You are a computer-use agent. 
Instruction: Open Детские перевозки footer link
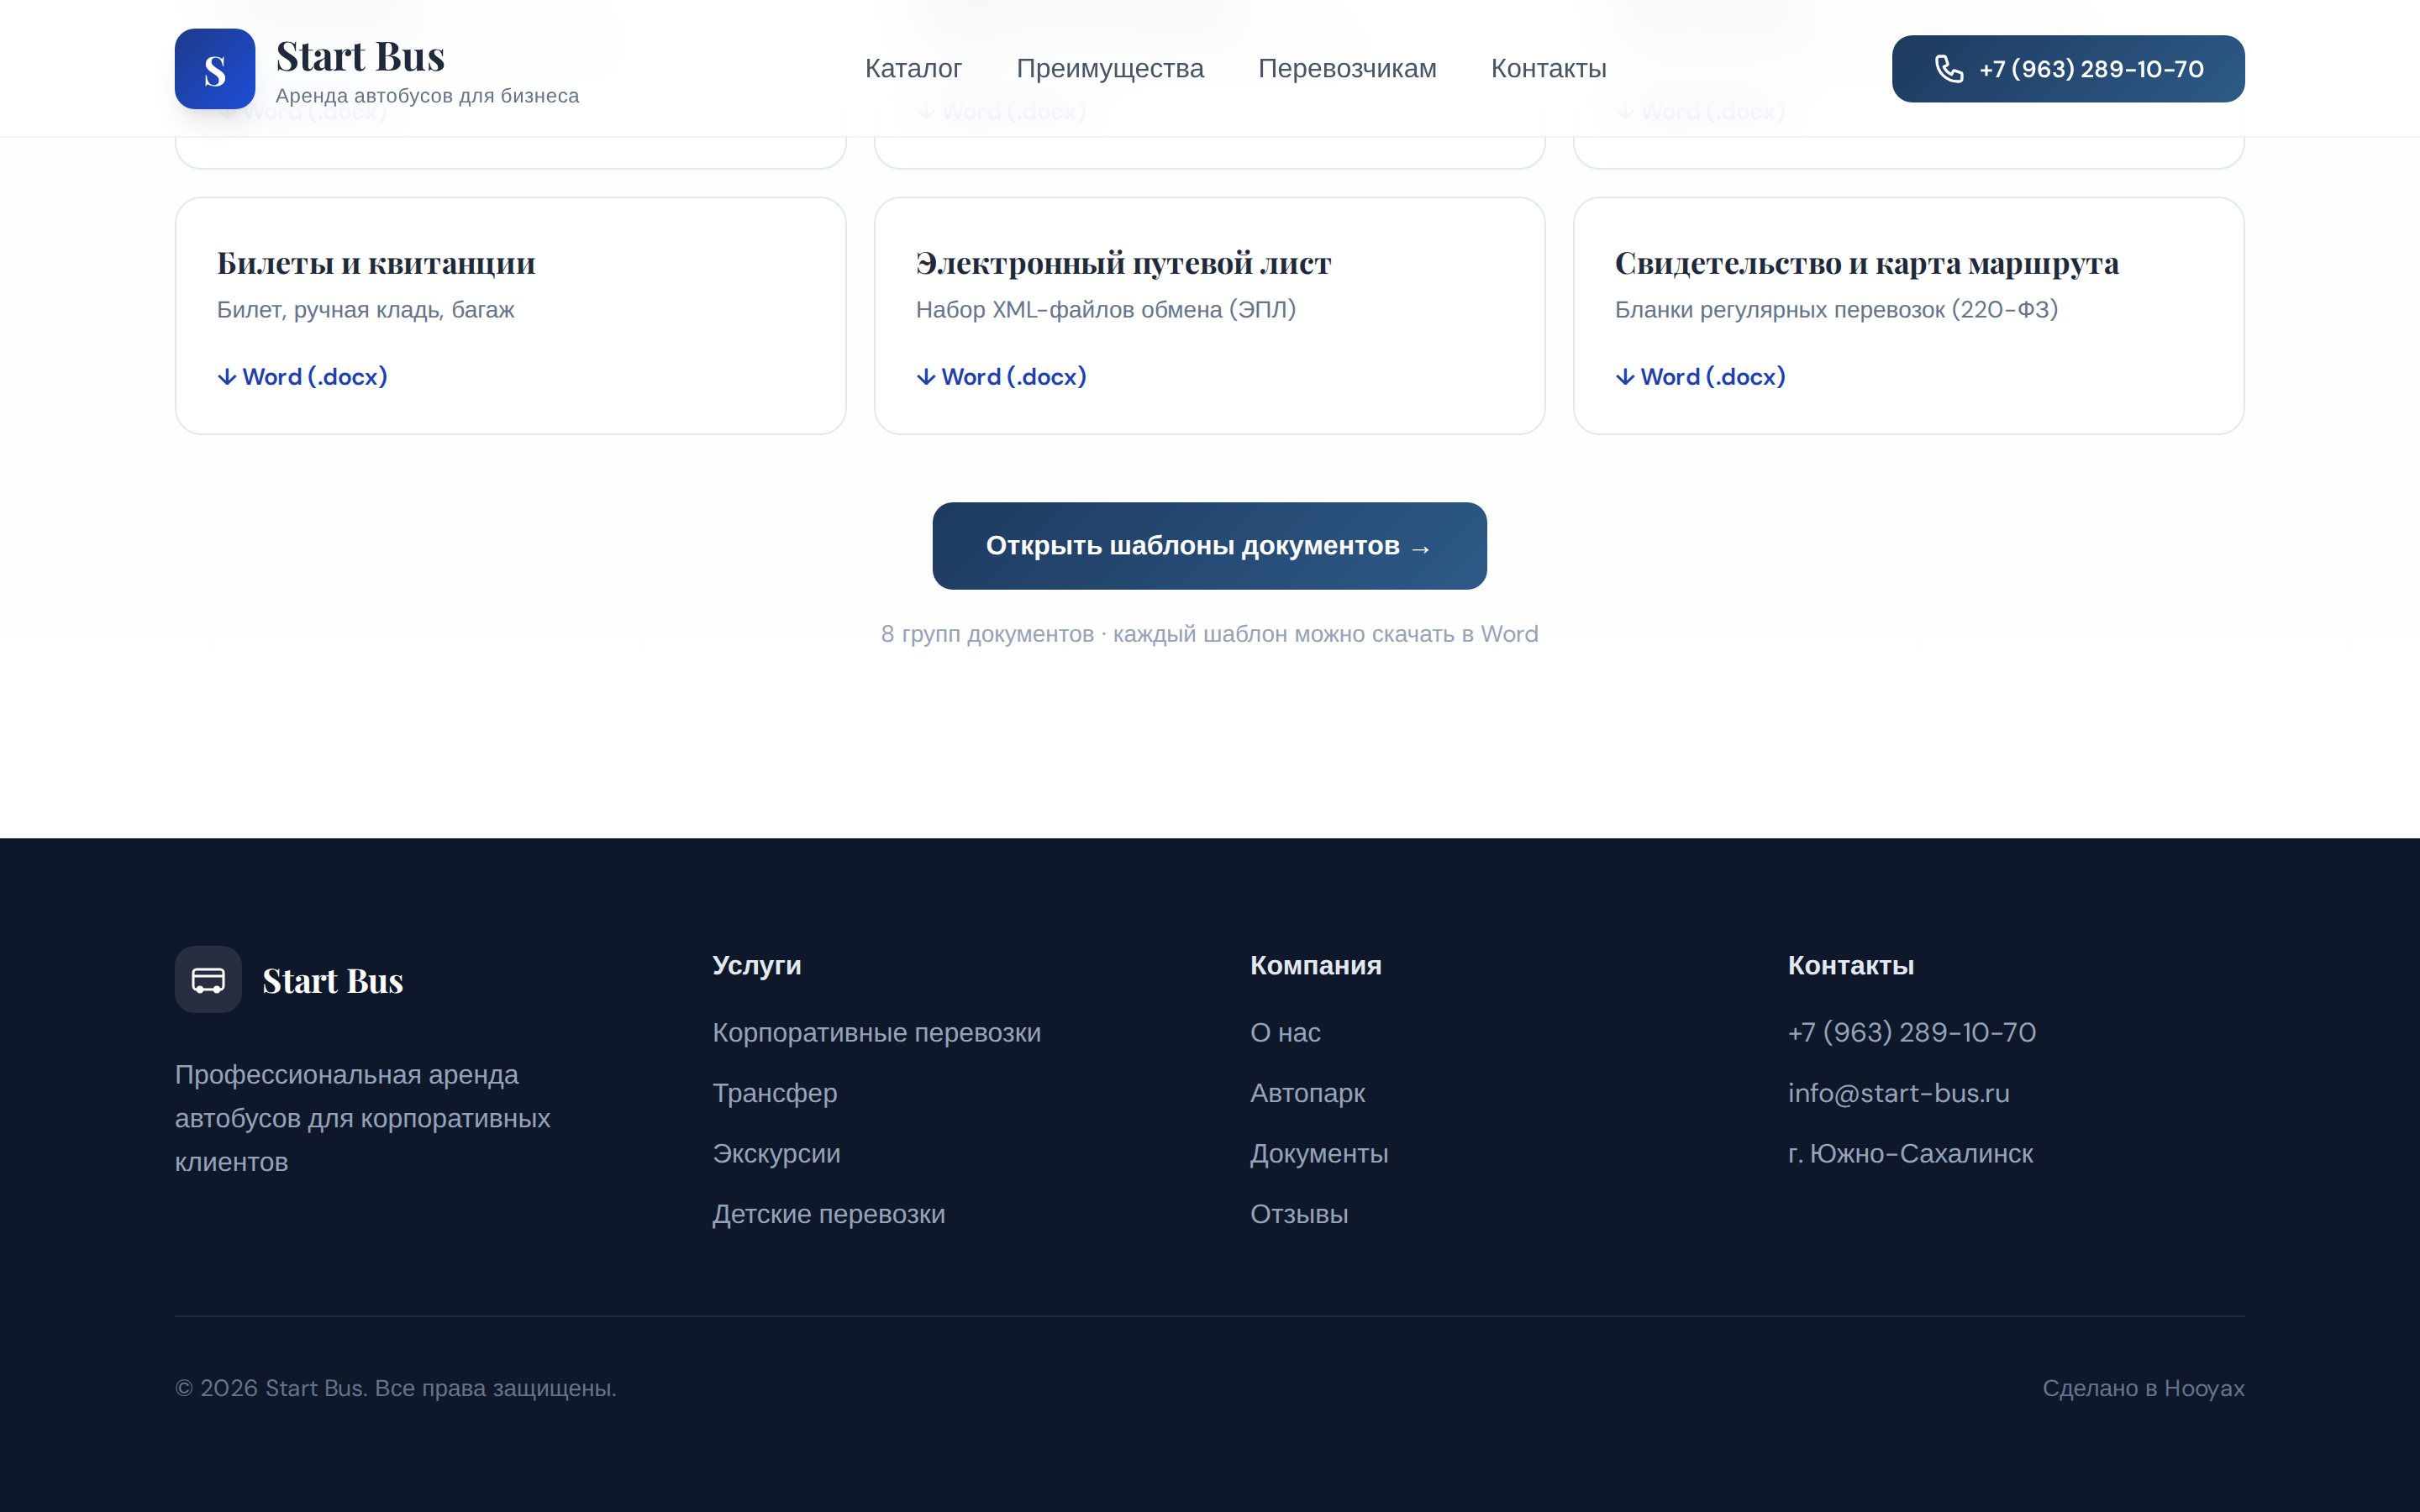click(828, 1214)
